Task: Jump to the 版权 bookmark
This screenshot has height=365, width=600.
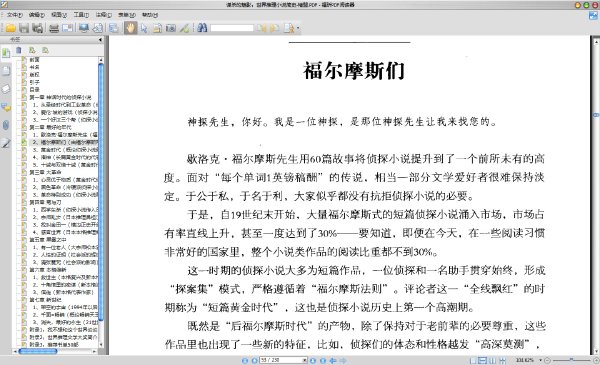Action: click(x=34, y=75)
